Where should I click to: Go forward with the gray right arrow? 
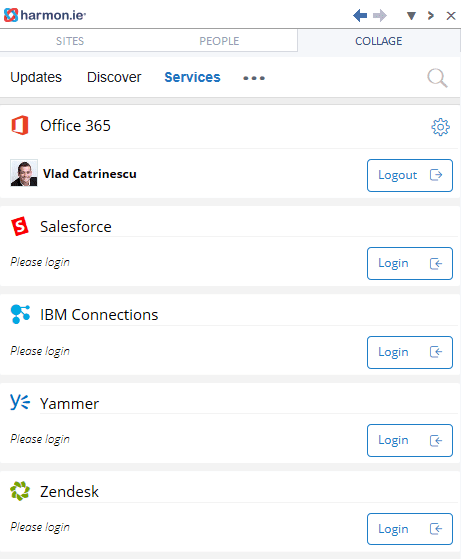click(380, 15)
